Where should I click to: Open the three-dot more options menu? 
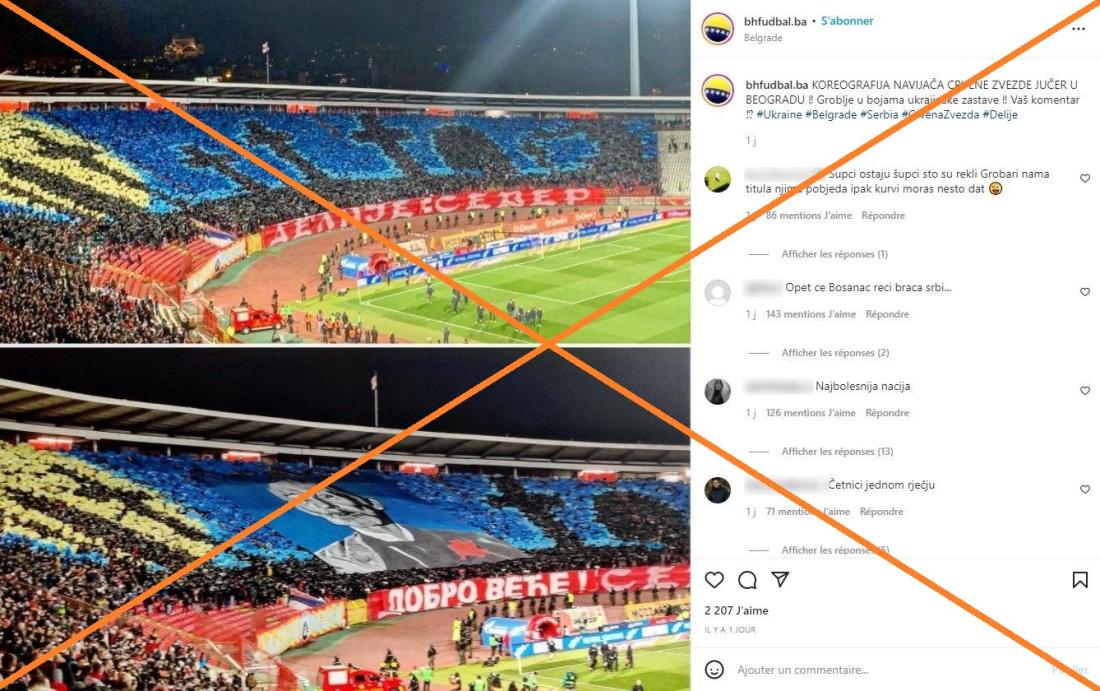coord(1078,29)
